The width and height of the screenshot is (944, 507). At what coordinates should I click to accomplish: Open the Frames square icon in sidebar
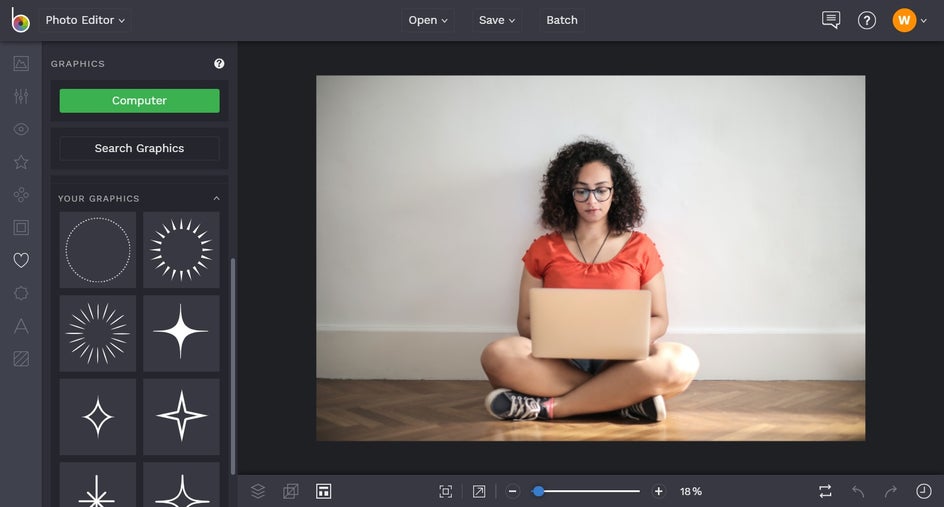click(21, 228)
